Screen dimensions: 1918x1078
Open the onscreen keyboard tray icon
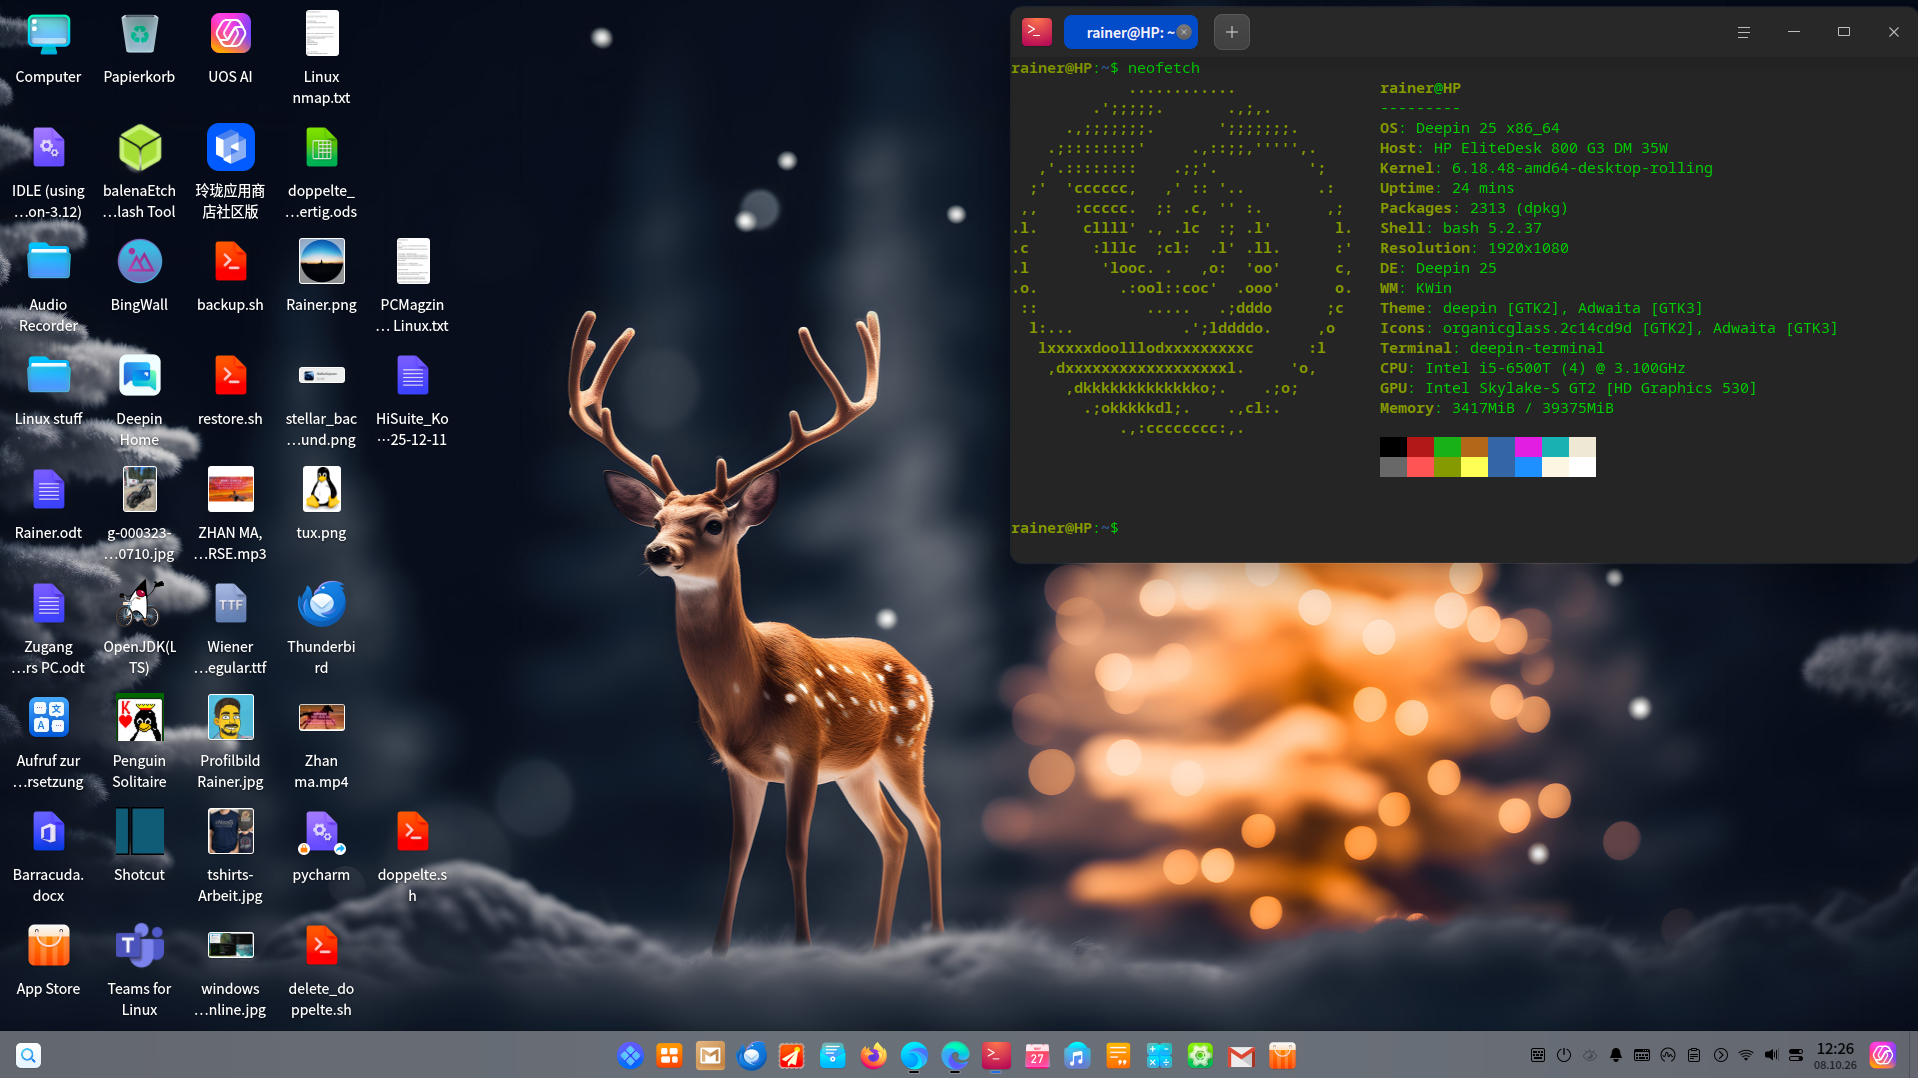(x=1642, y=1055)
